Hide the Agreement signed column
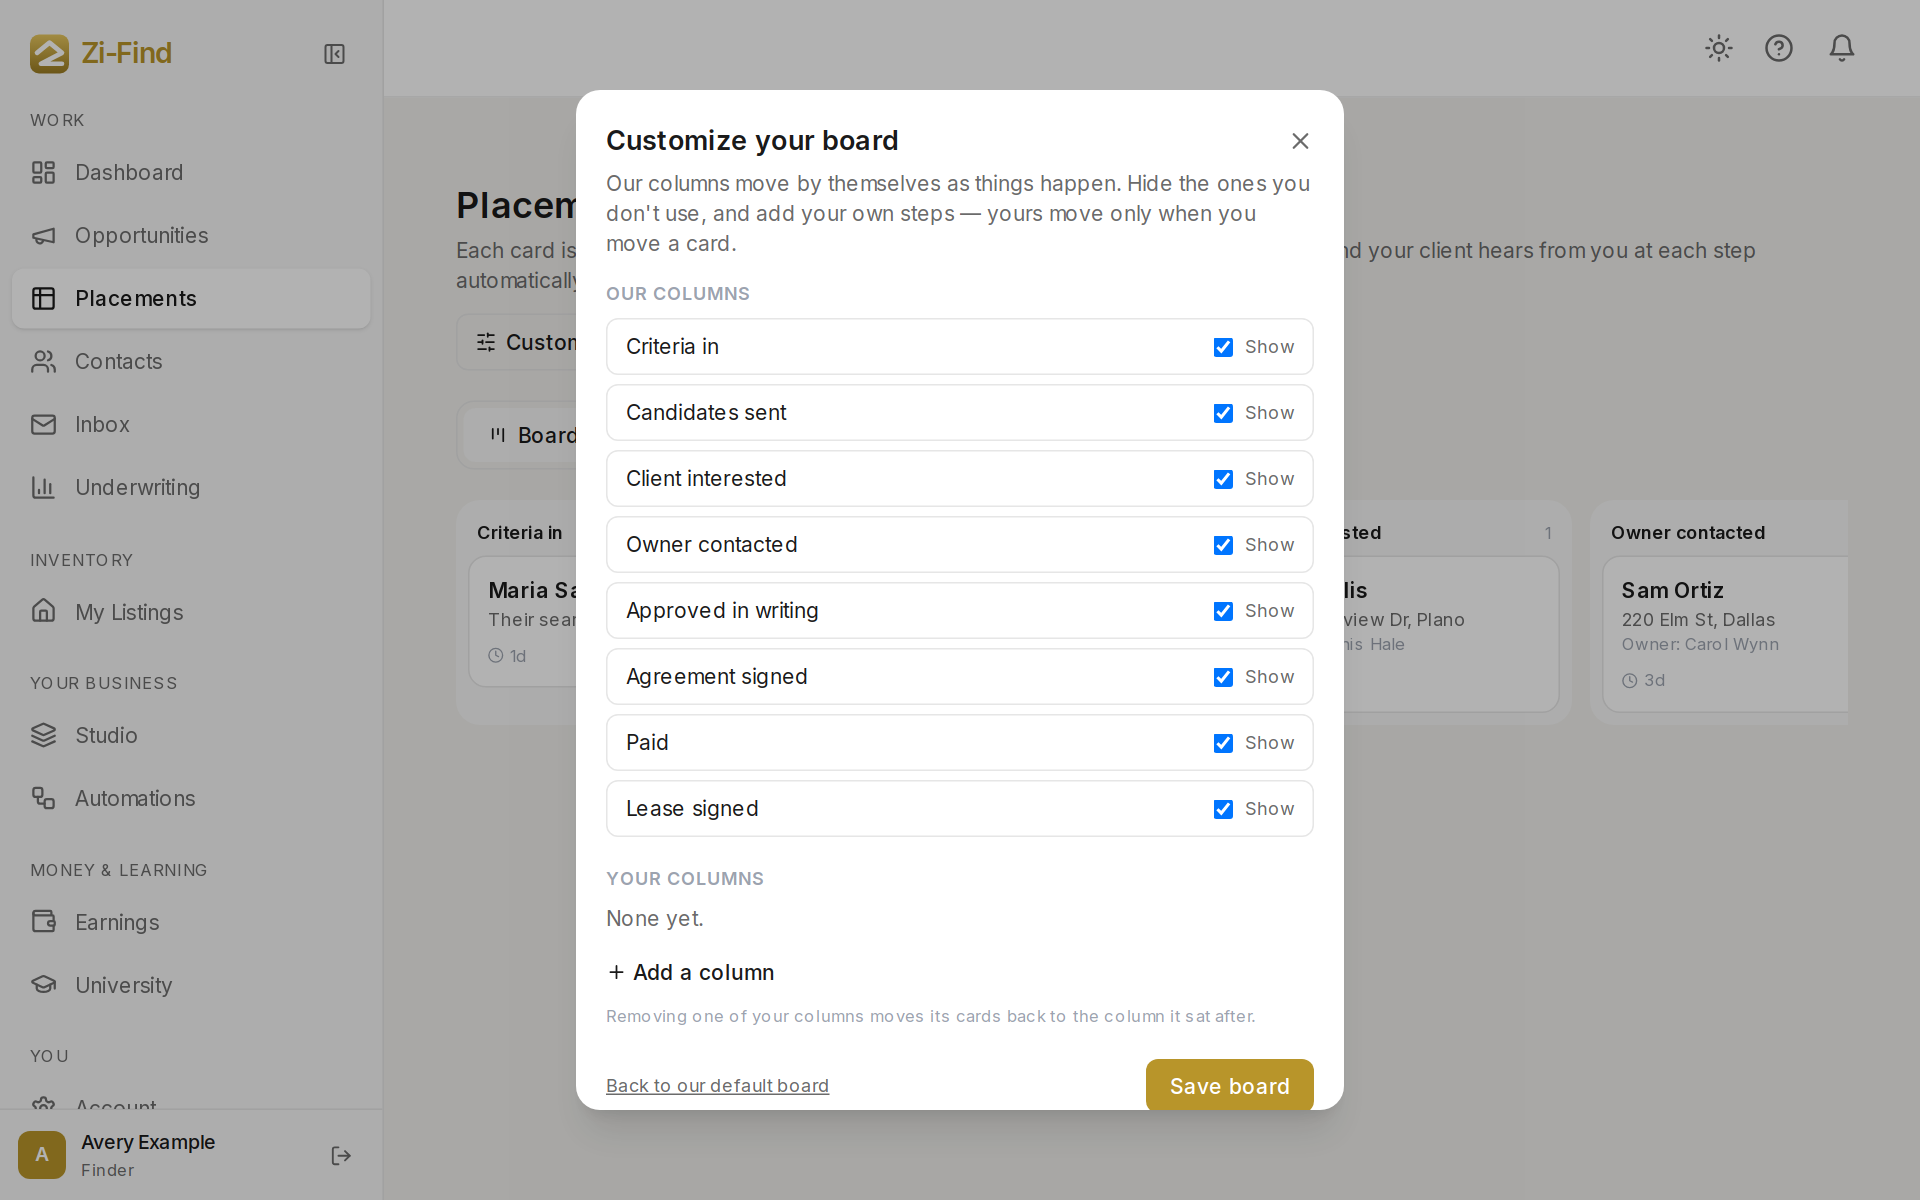Viewport: 1920px width, 1200px height. pos(1223,677)
